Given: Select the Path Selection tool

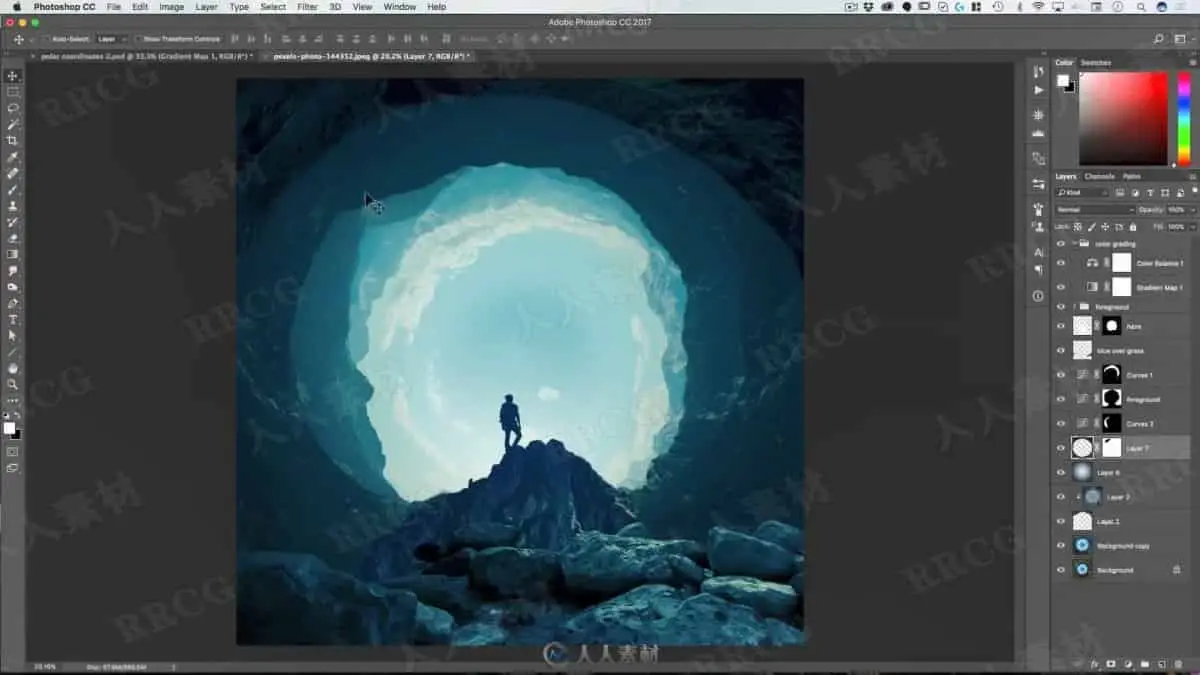Looking at the screenshot, I should pyautogui.click(x=12, y=335).
